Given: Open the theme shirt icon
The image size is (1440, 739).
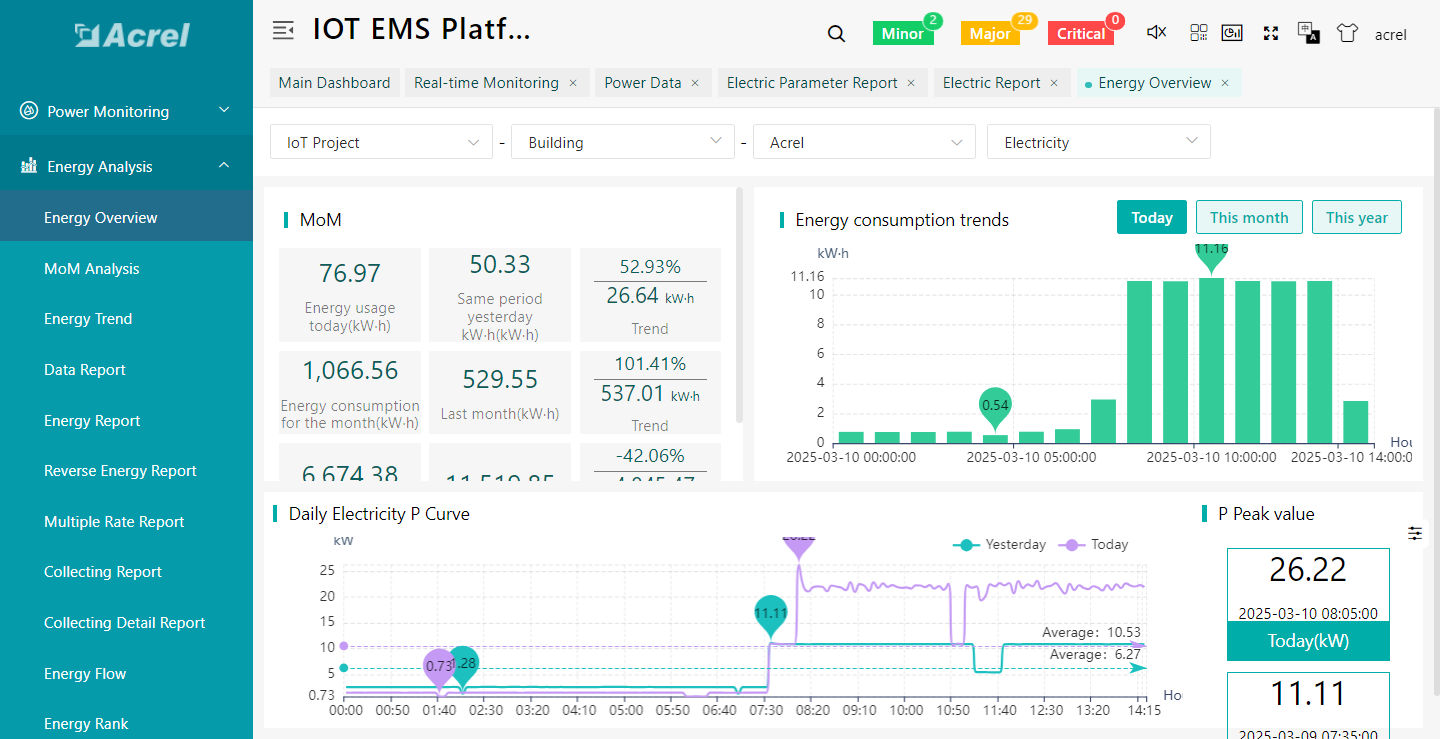Looking at the screenshot, I should pyautogui.click(x=1347, y=33).
